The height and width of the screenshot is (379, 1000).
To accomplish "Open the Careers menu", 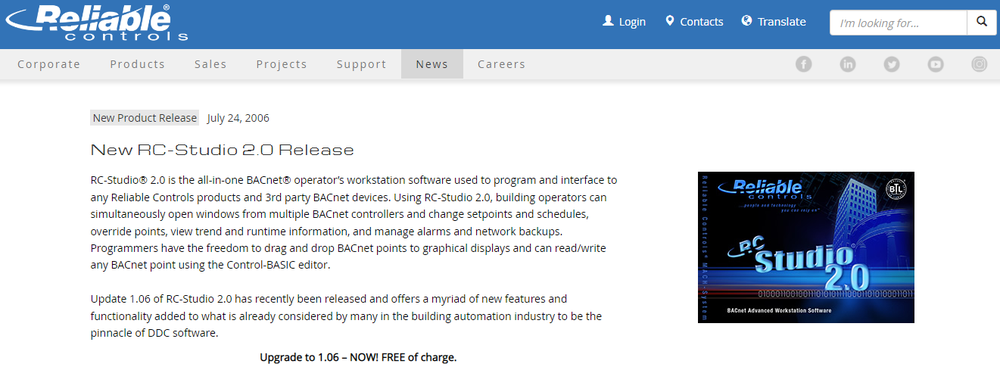I will [501, 64].
